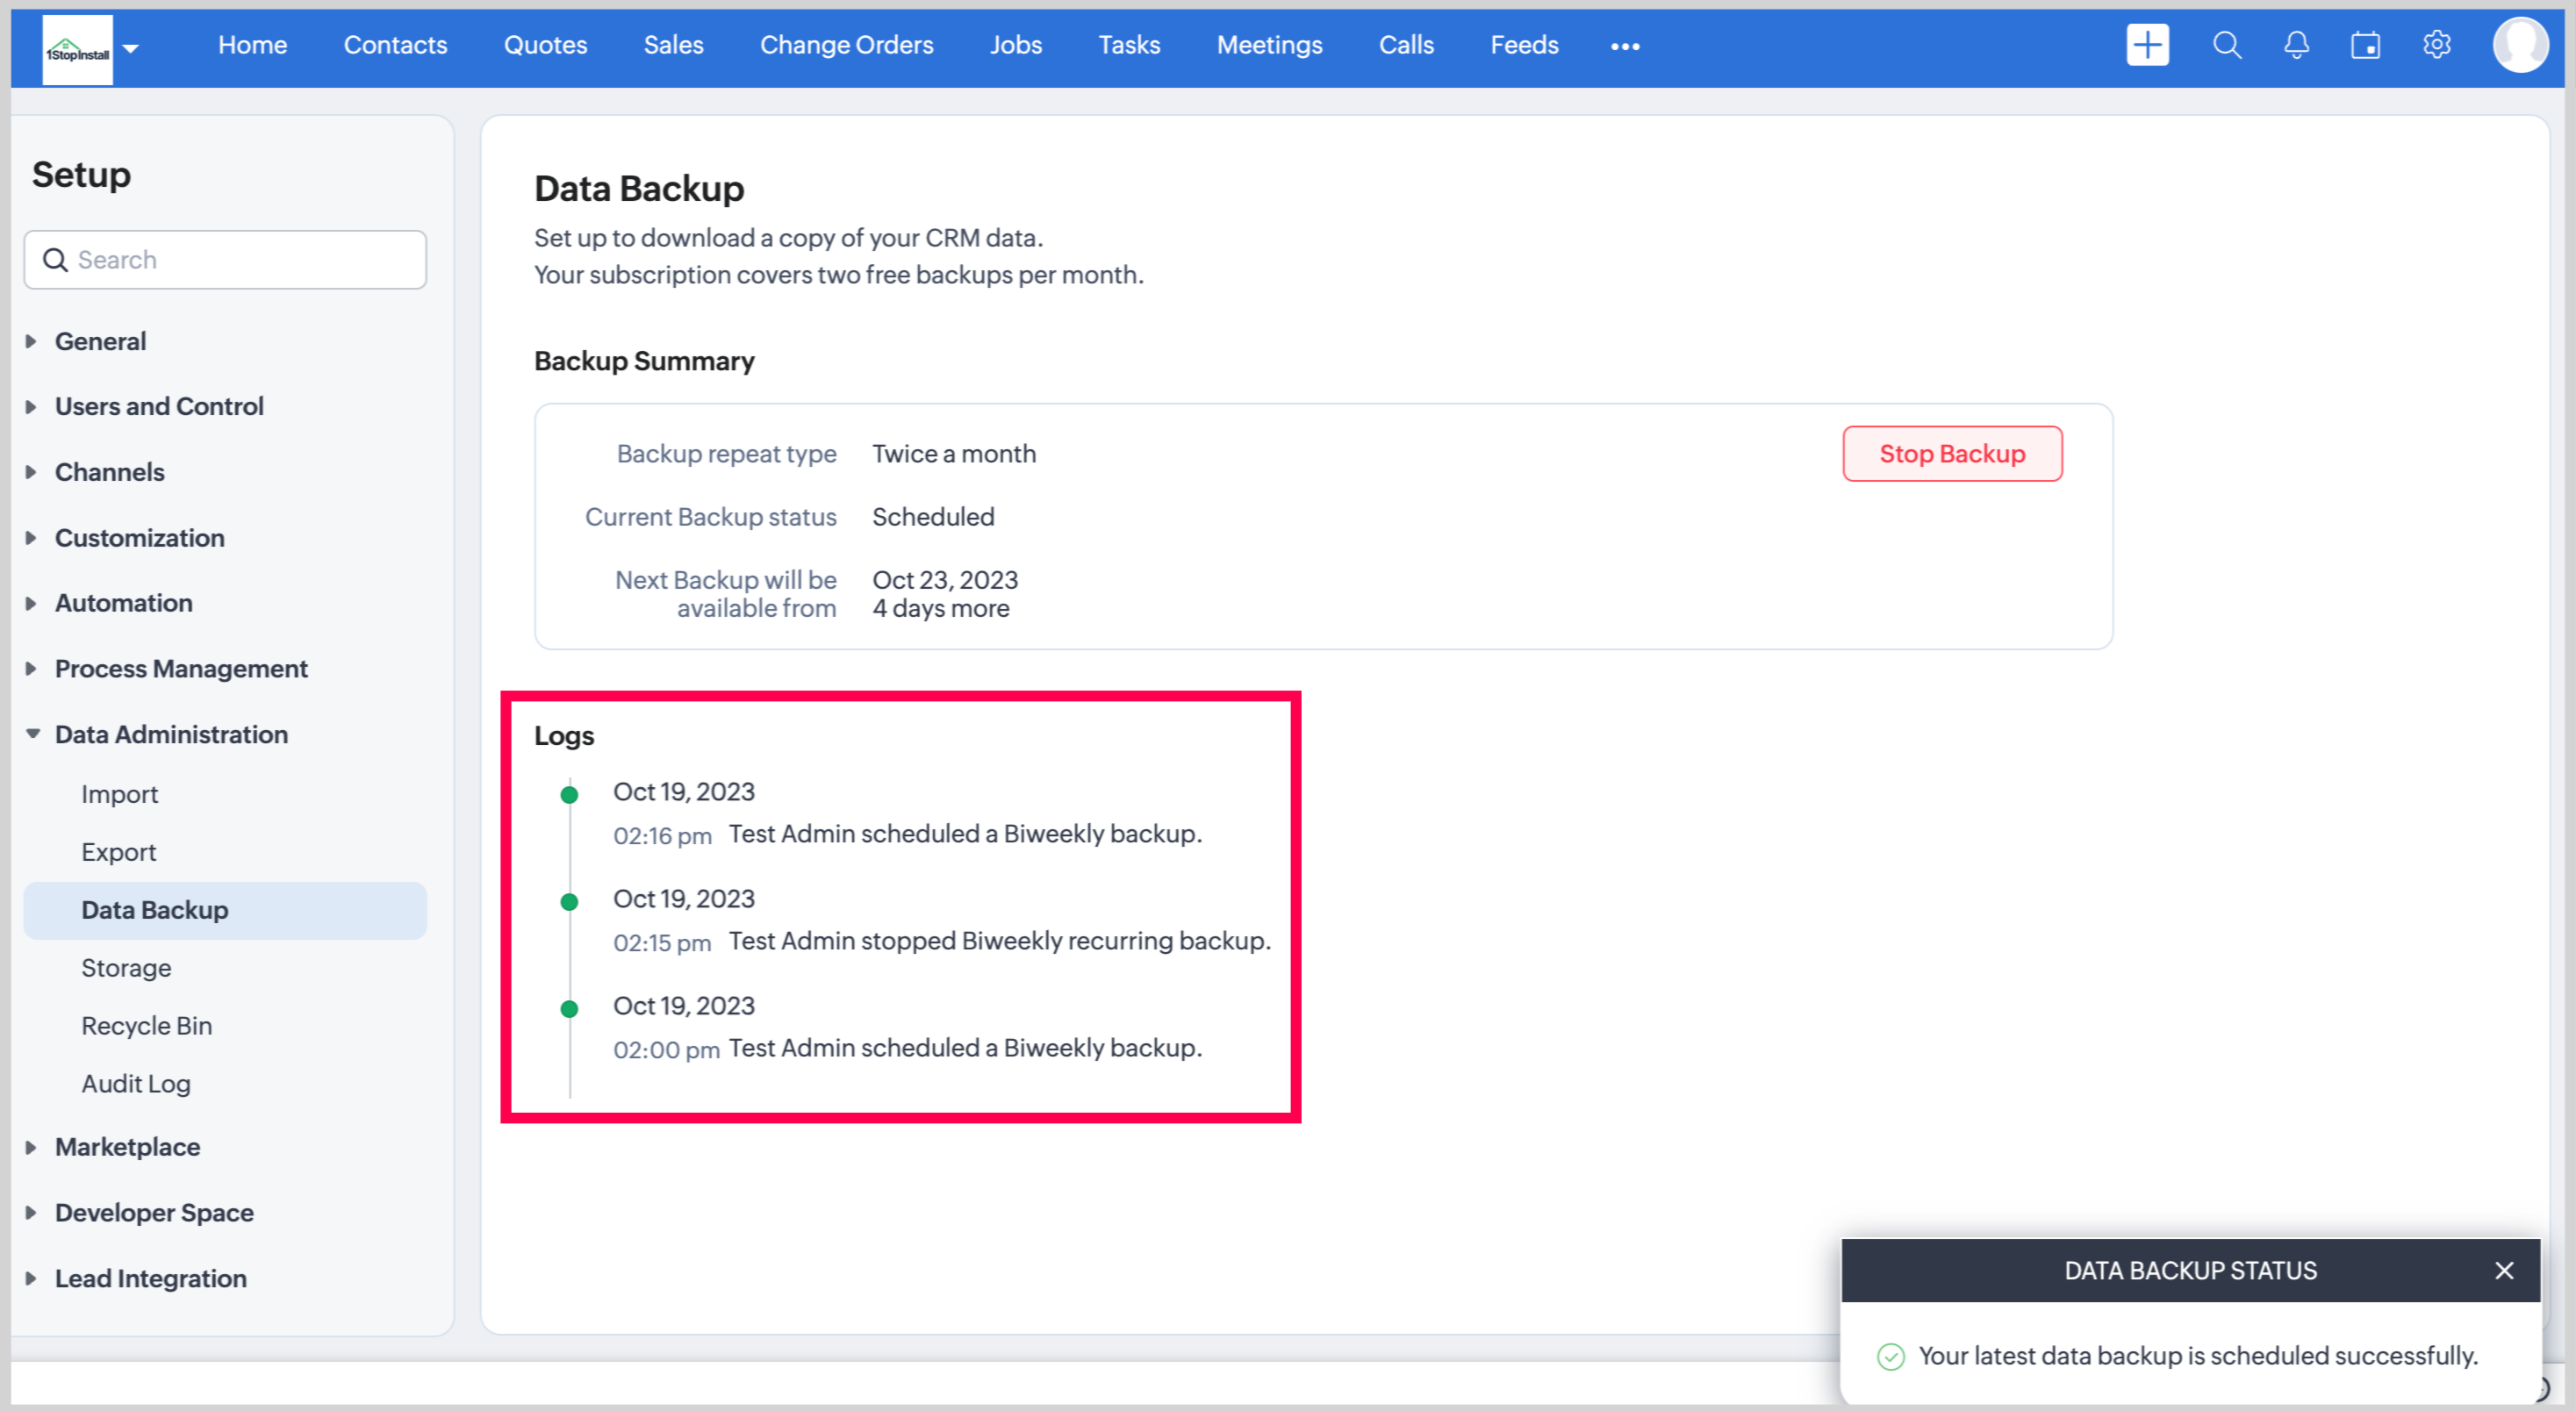Open the user profile avatar

2519,45
